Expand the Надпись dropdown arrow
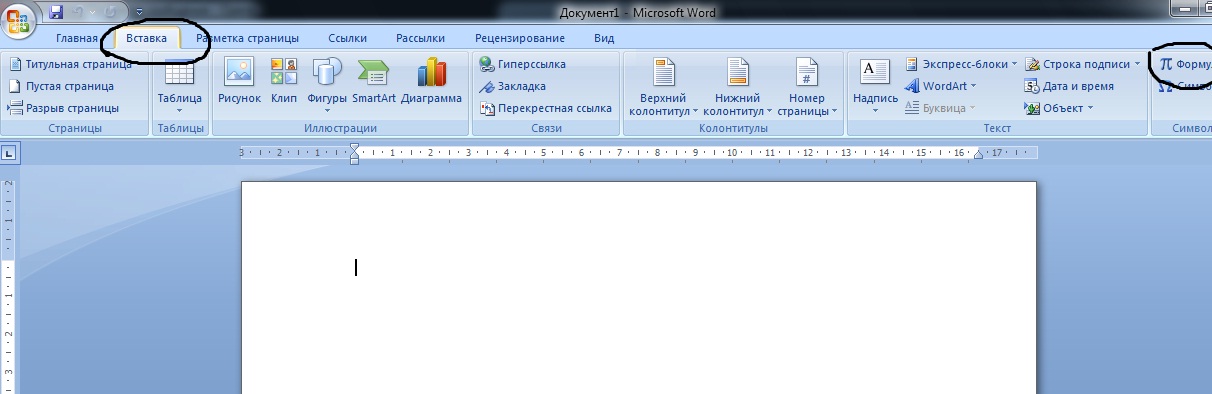The width and height of the screenshot is (1212, 394). click(875, 110)
